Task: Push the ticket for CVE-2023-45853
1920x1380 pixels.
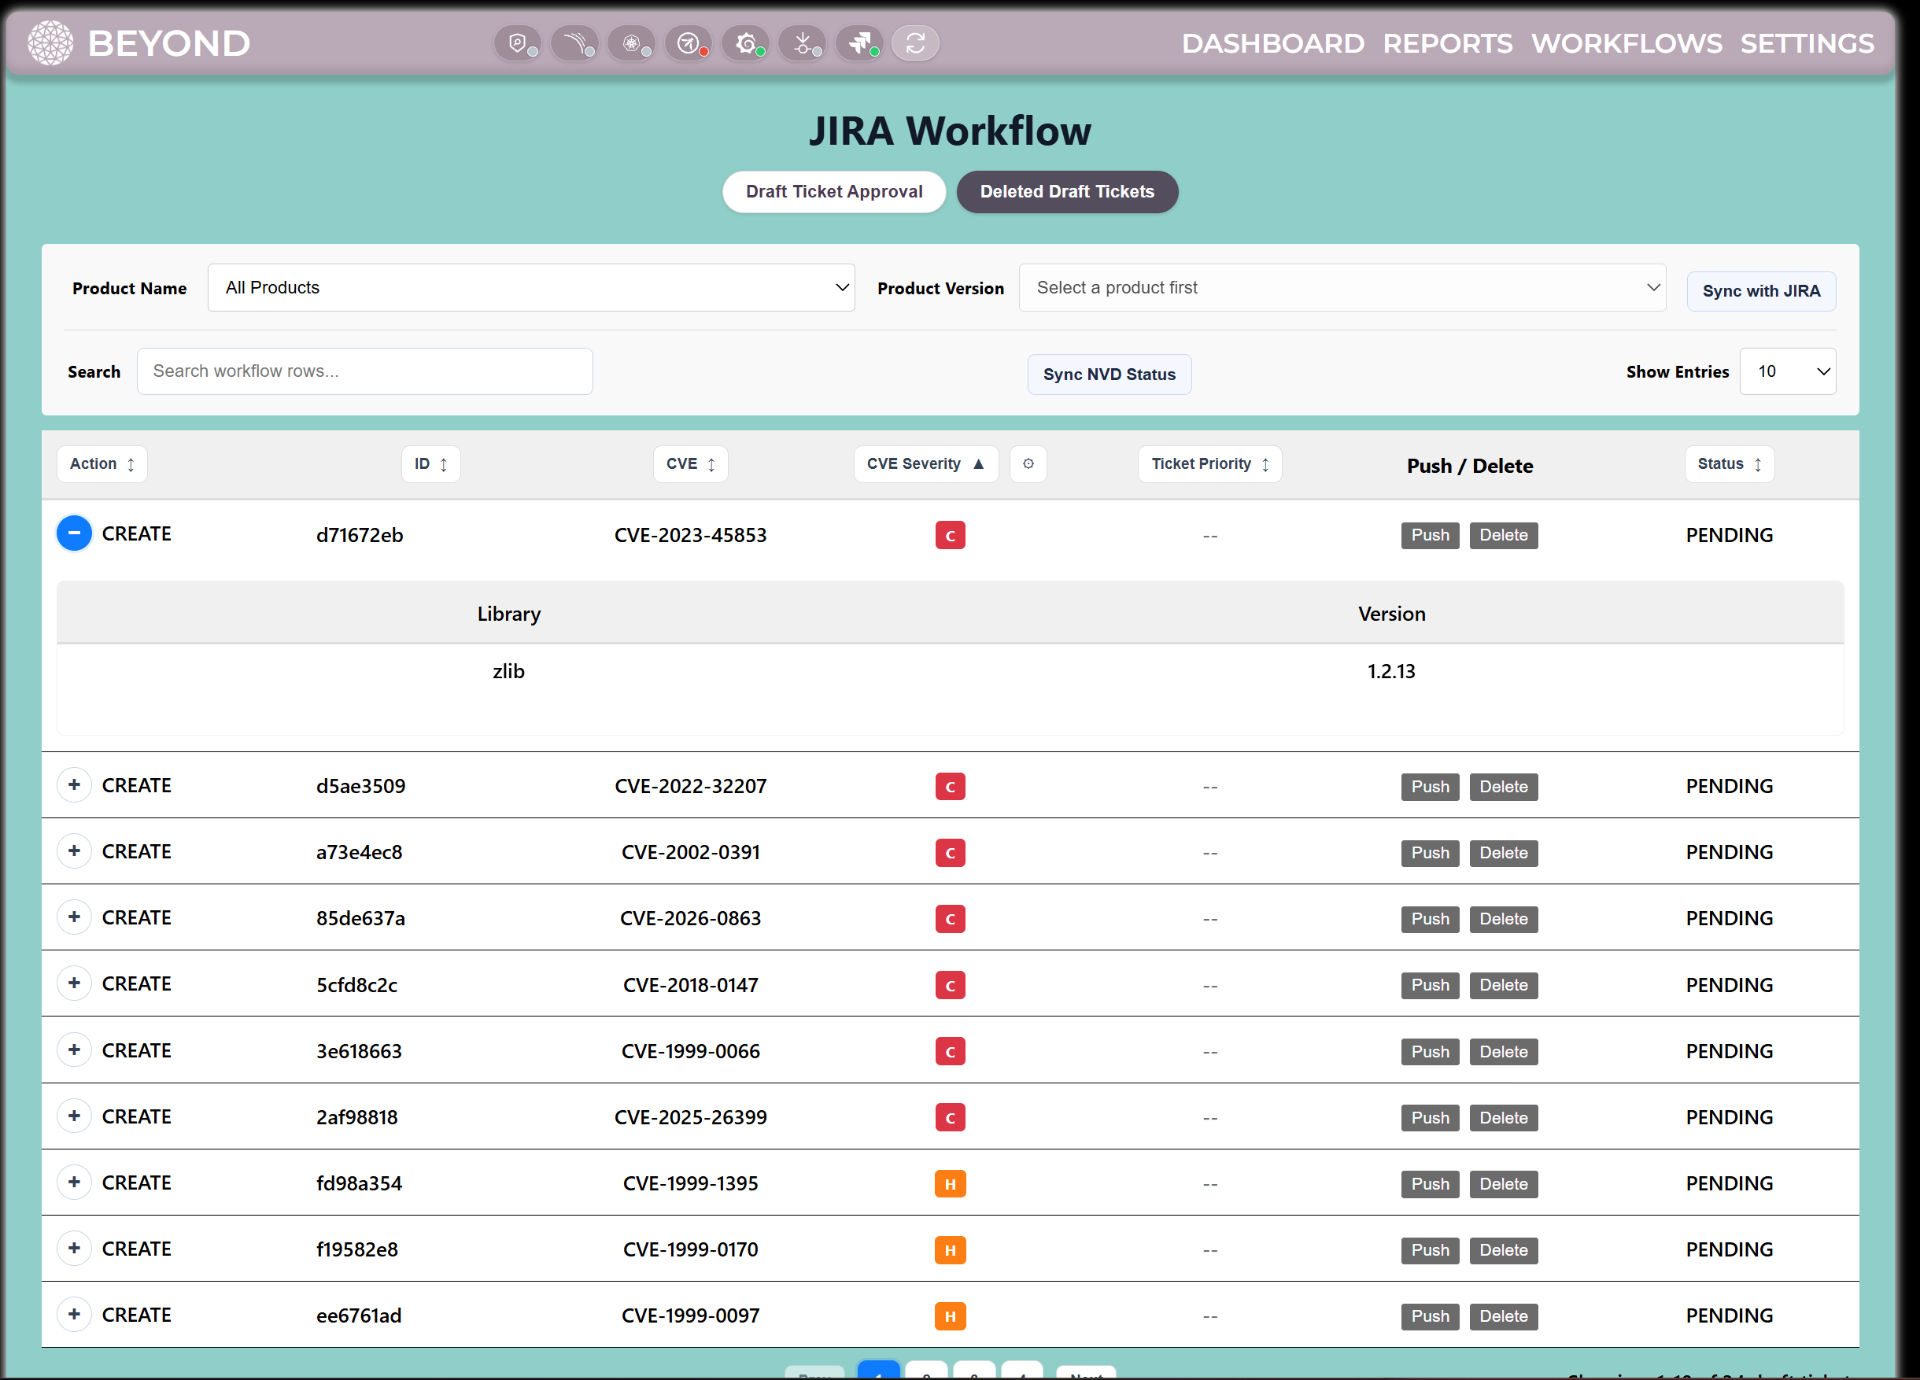Action: (1430, 535)
